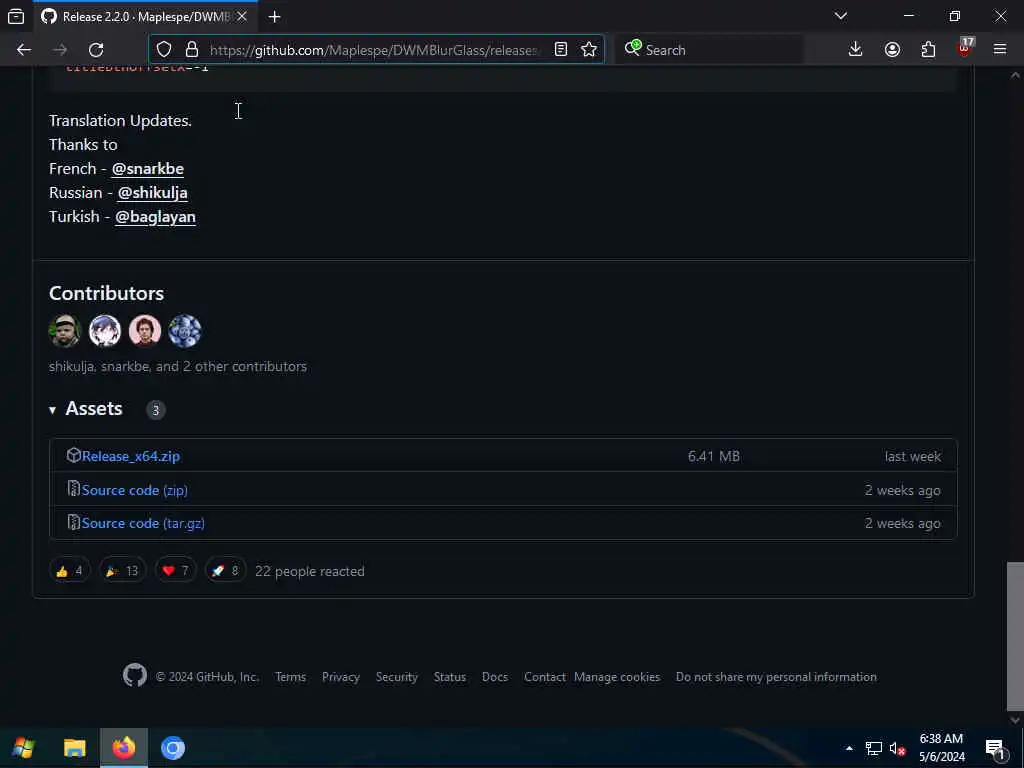Click the Contributors heading
Screen dimensions: 1024x768
(x=106, y=293)
